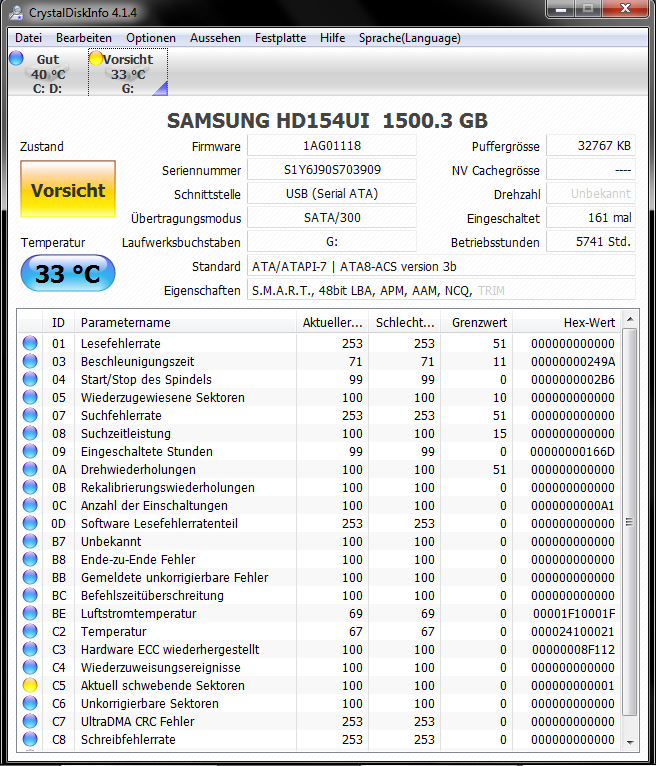Image resolution: width=656 pixels, height=766 pixels.
Task: Click the large yellow Vorsicht health status button
Action: (x=68, y=189)
